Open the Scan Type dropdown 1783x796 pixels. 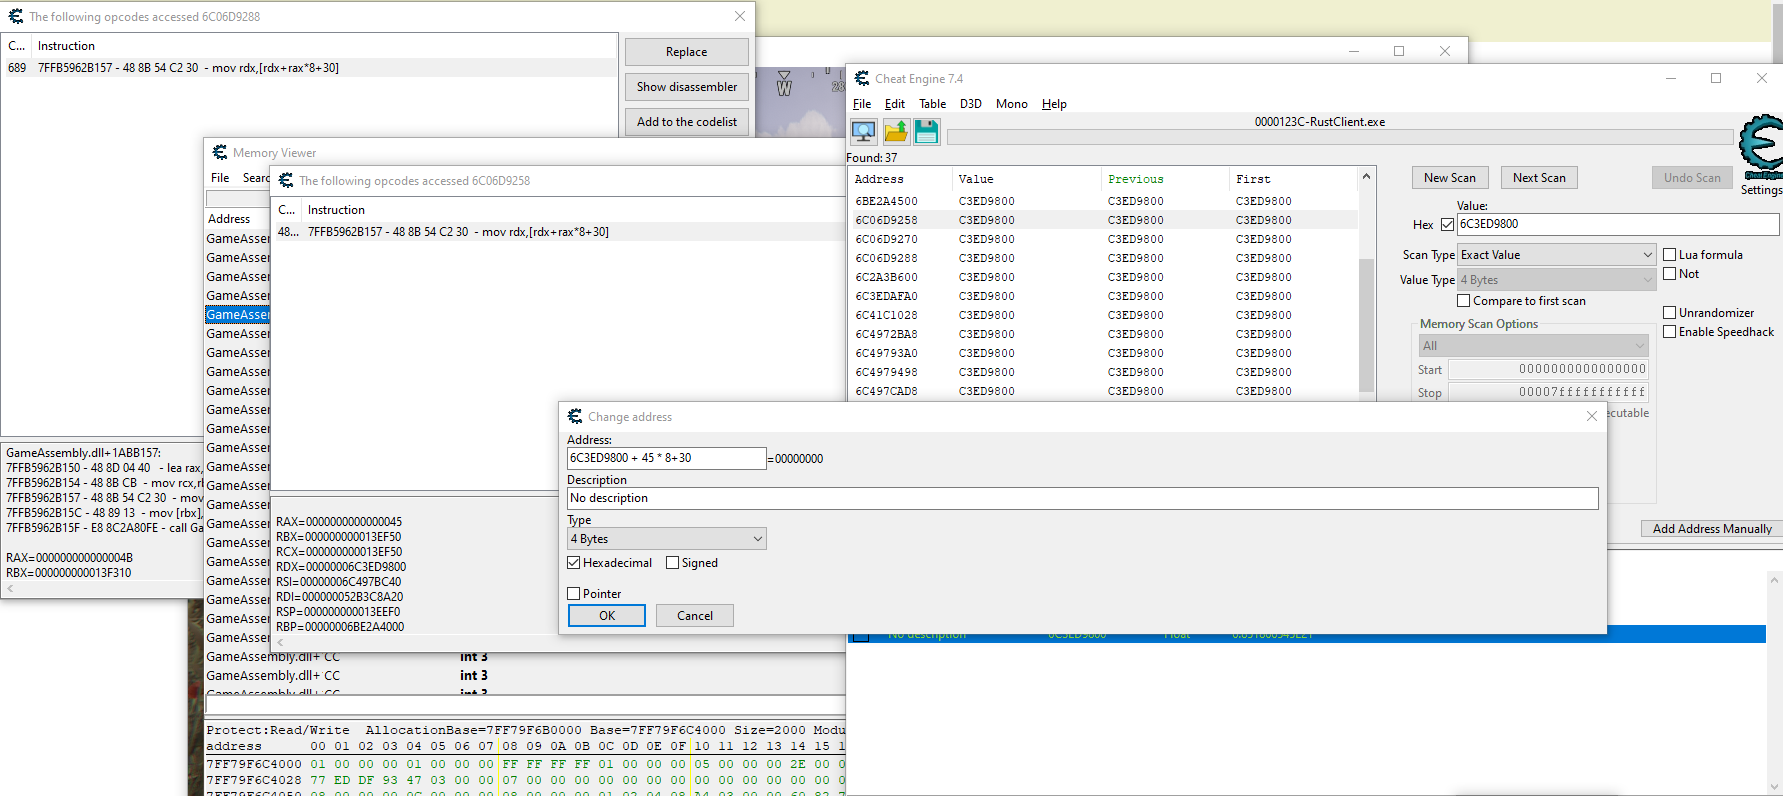(x=1556, y=255)
